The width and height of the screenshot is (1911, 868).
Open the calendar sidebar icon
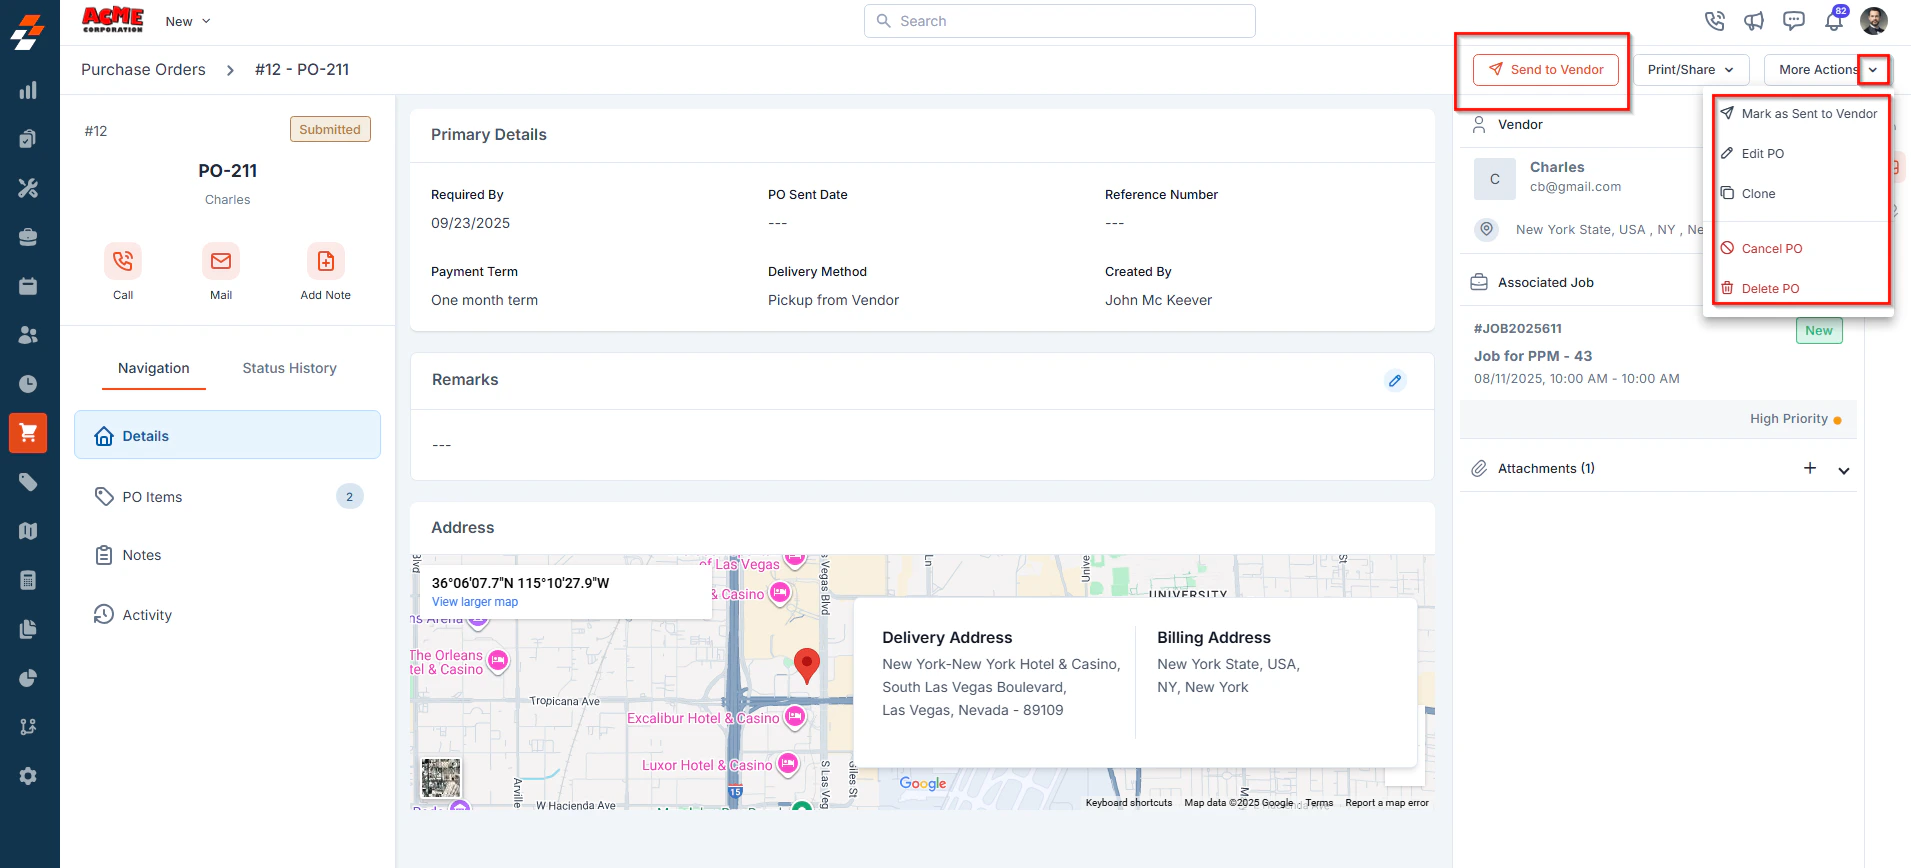click(28, 286)
